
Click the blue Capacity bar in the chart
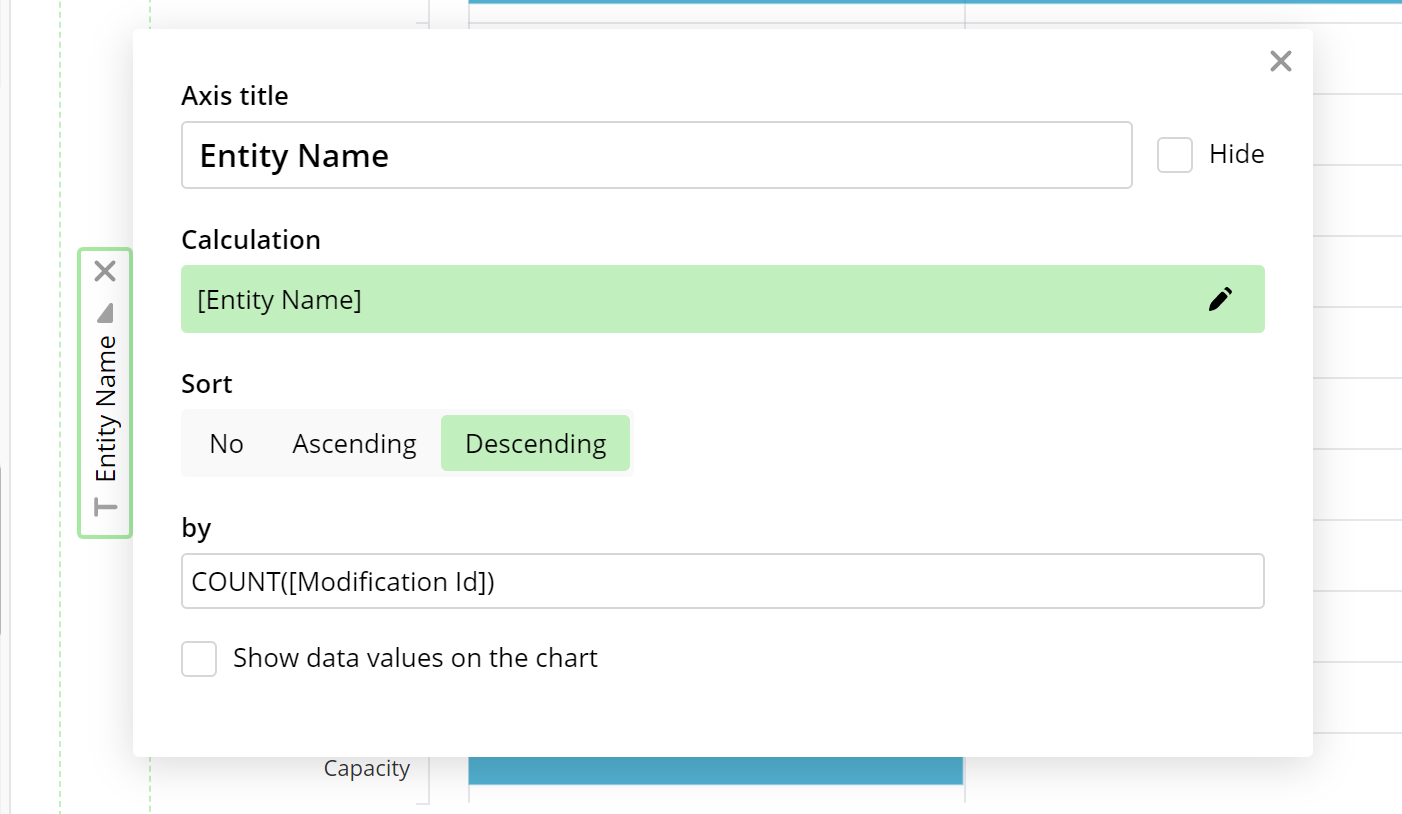tap(715, 771)
